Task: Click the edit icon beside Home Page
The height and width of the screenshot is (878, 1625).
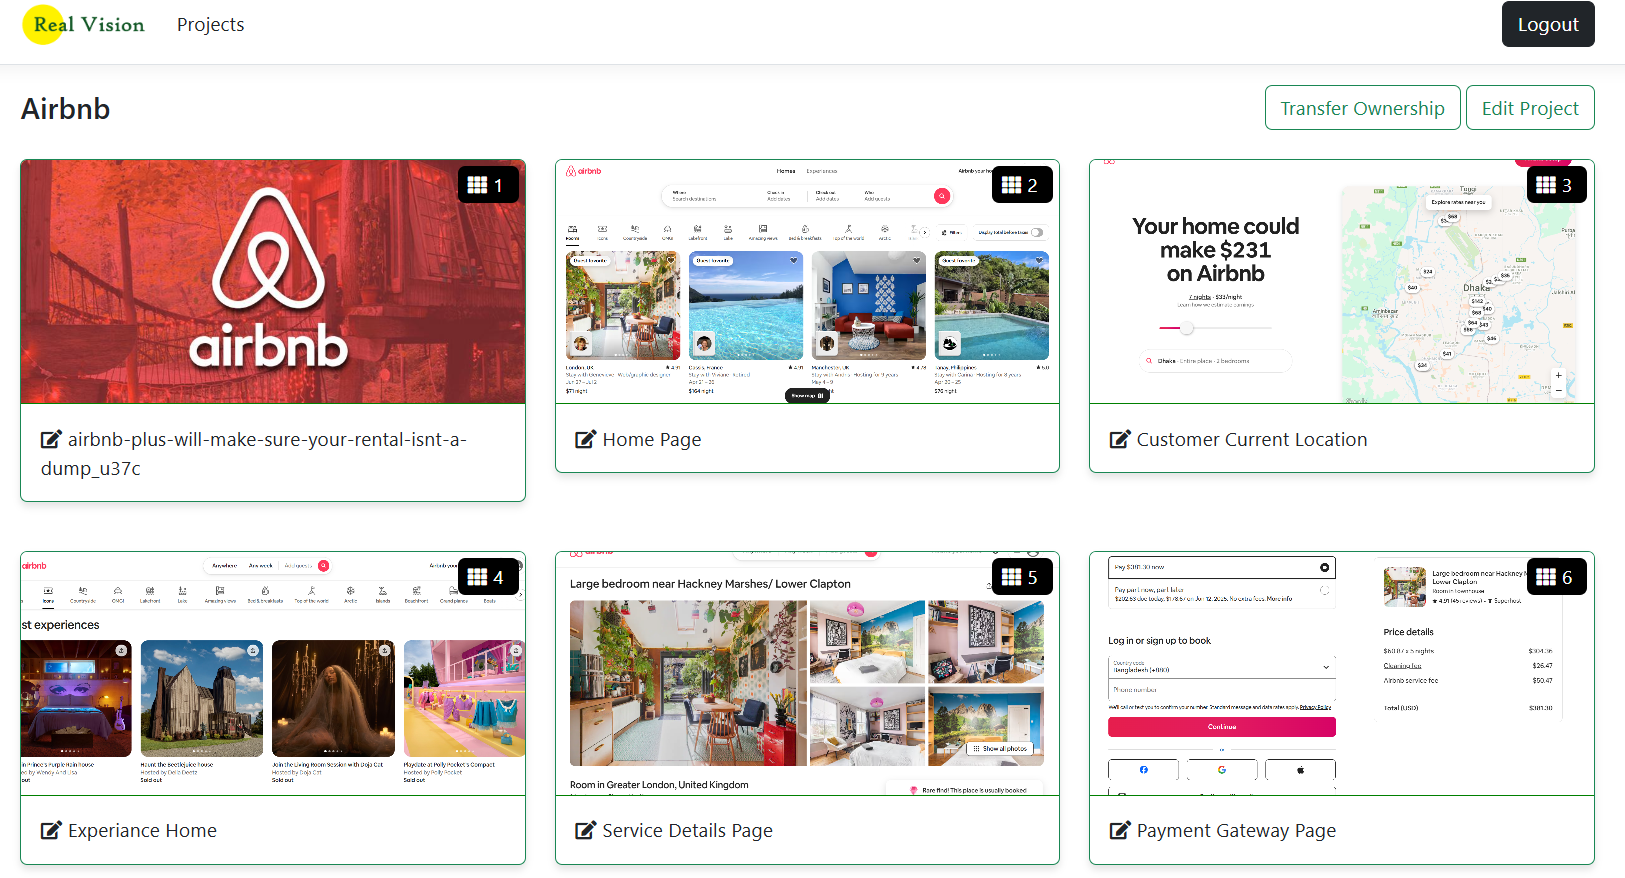Action: coord(585,439)
